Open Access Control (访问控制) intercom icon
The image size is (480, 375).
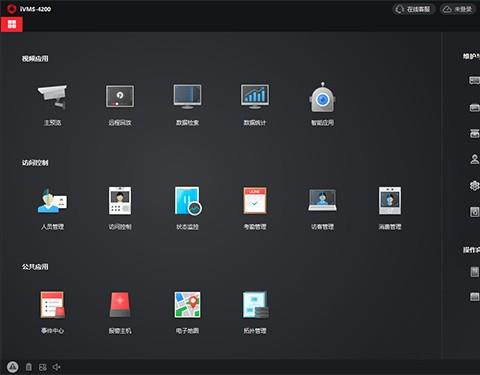[x=120, y=201]
